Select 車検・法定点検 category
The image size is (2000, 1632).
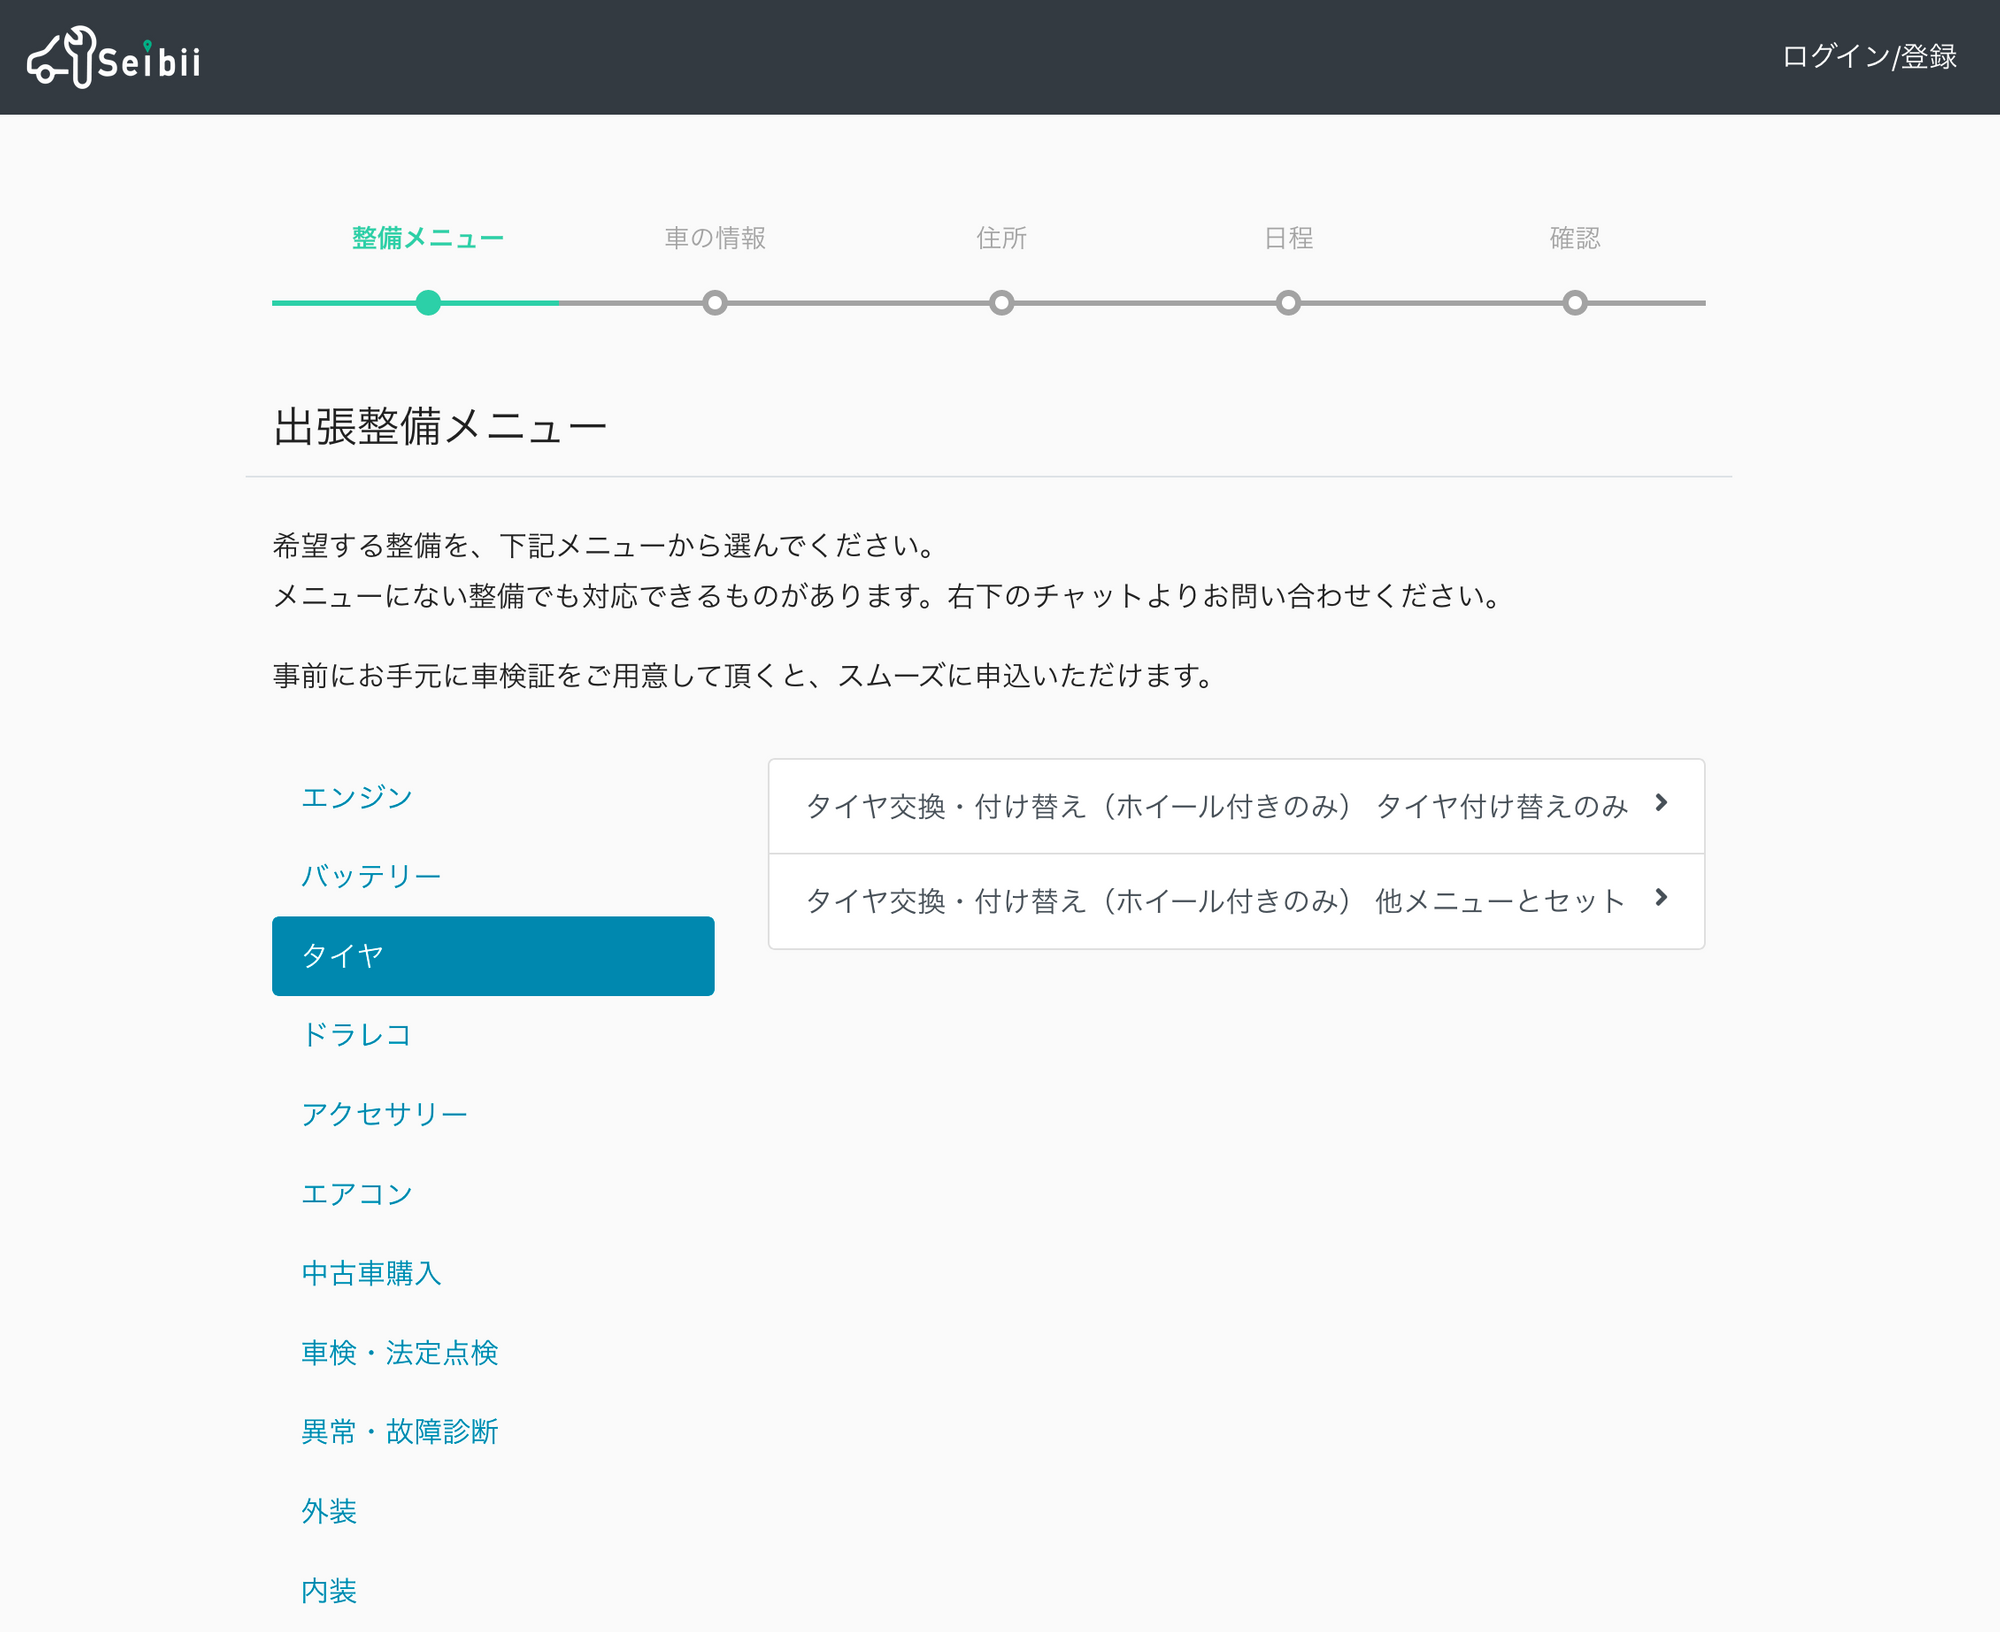(x=493, y=1353)
